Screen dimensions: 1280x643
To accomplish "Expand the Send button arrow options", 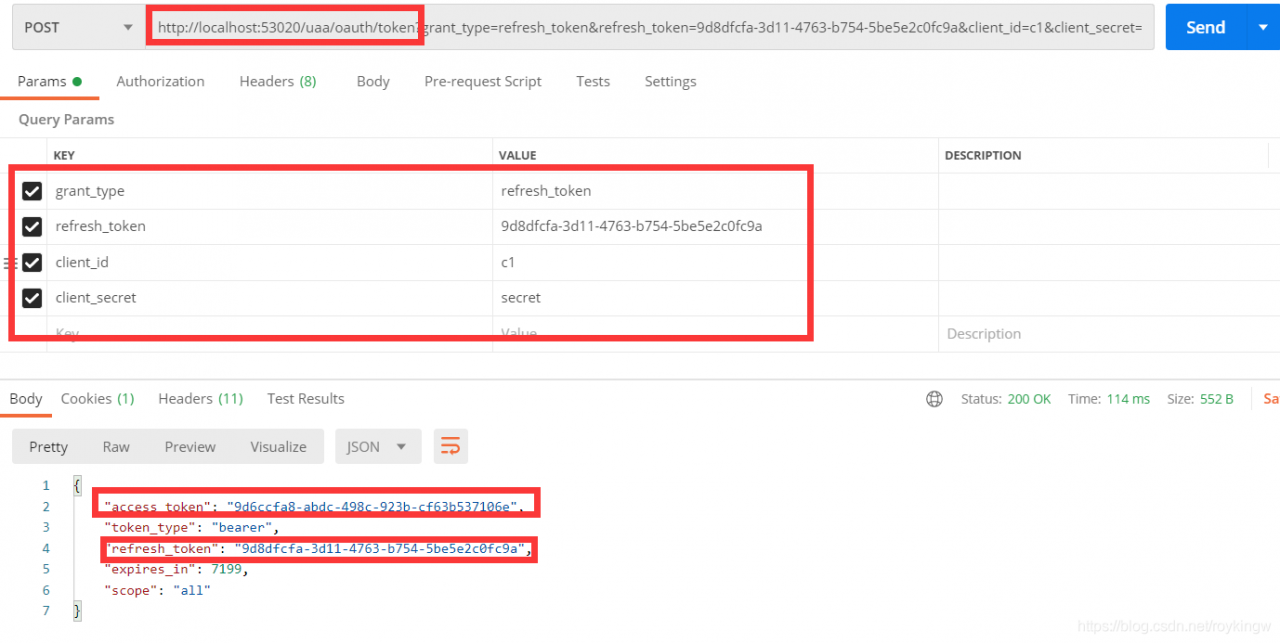I will [1263, 27].
